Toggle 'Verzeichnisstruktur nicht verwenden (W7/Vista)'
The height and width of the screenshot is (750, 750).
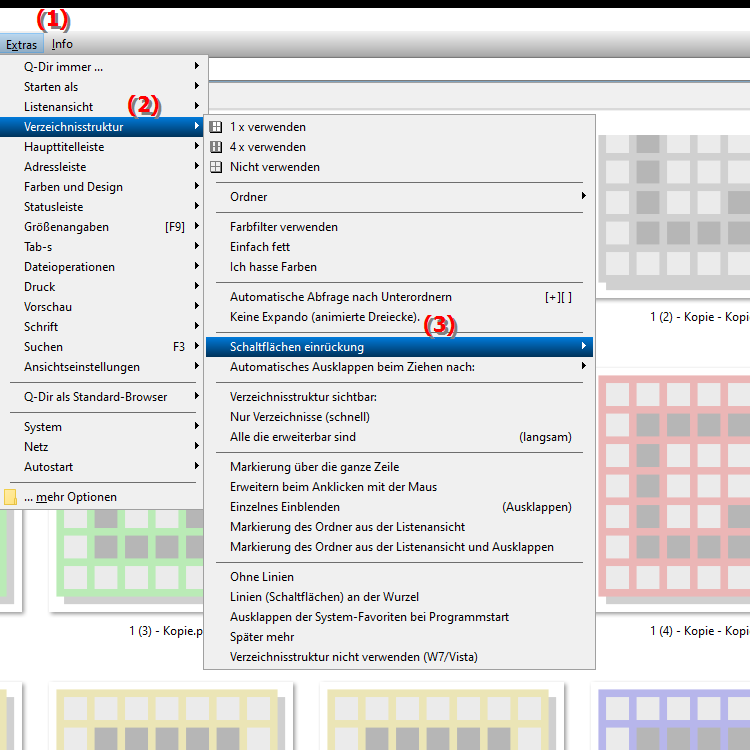[x=399, y=657]
